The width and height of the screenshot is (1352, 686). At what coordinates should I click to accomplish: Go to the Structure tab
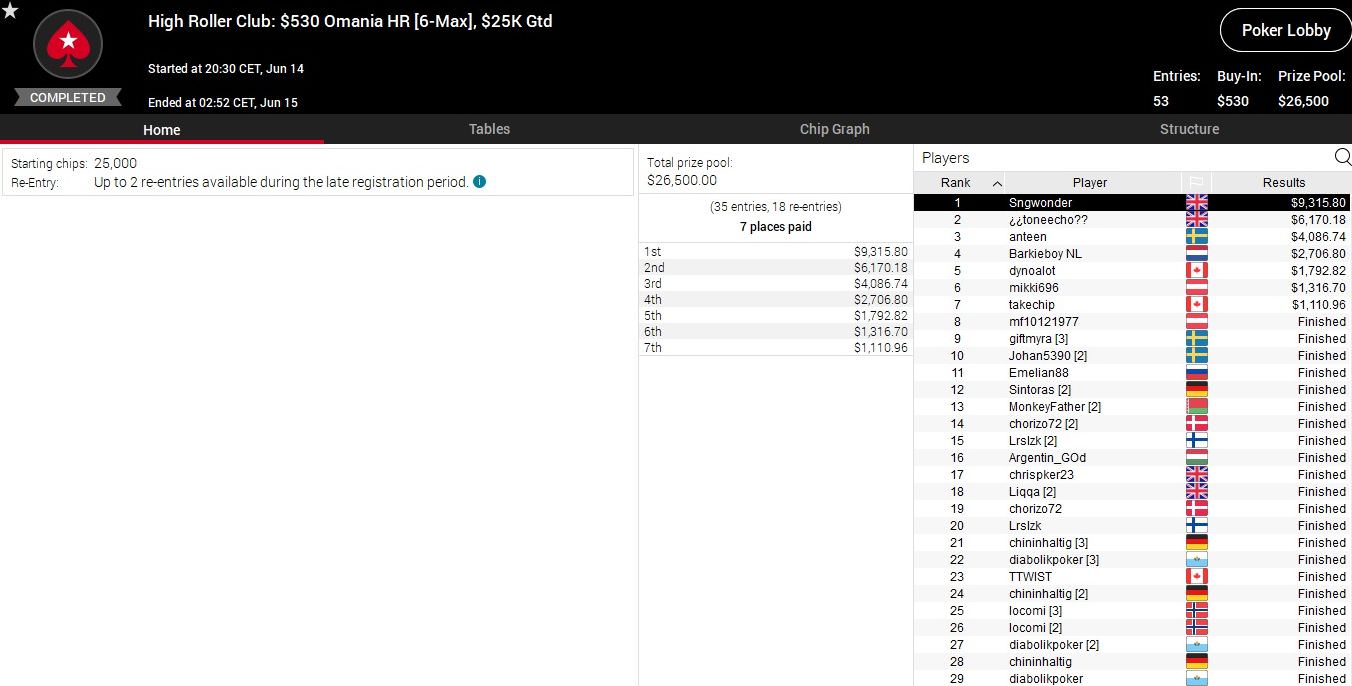point(1189,129)
